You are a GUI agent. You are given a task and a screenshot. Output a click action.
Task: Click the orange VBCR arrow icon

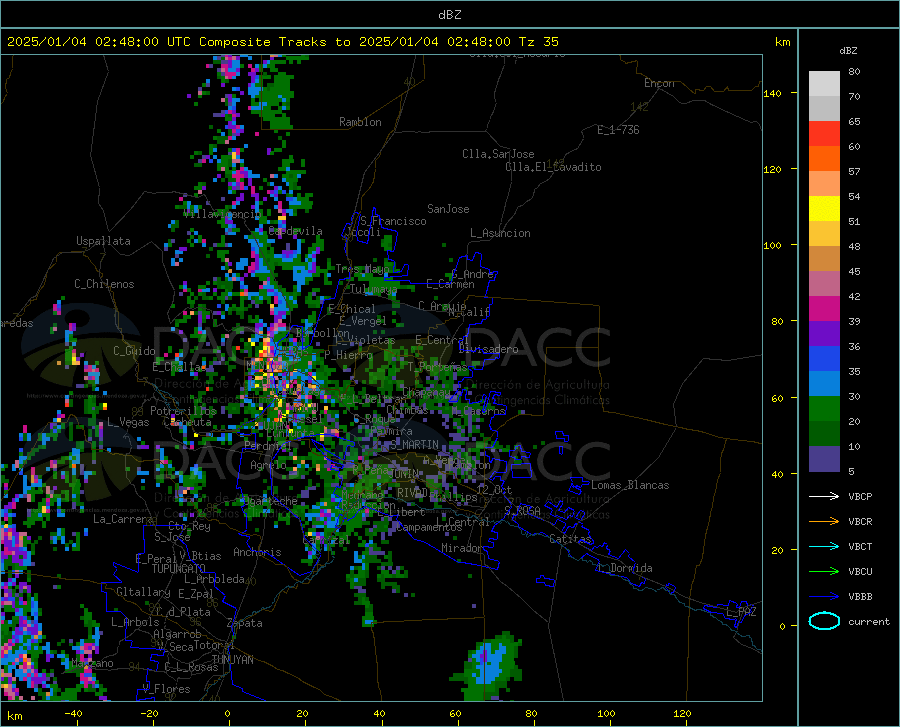[824, 521]
